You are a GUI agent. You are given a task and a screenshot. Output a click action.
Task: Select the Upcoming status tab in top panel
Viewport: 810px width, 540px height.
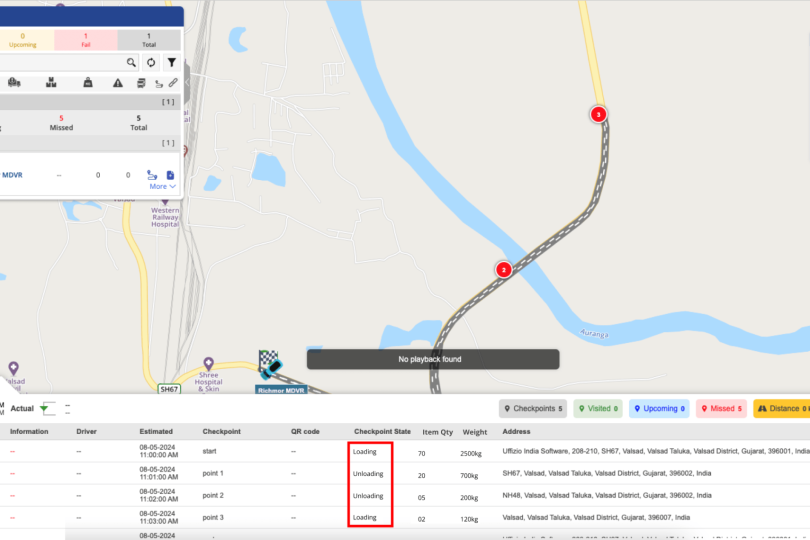22,40
